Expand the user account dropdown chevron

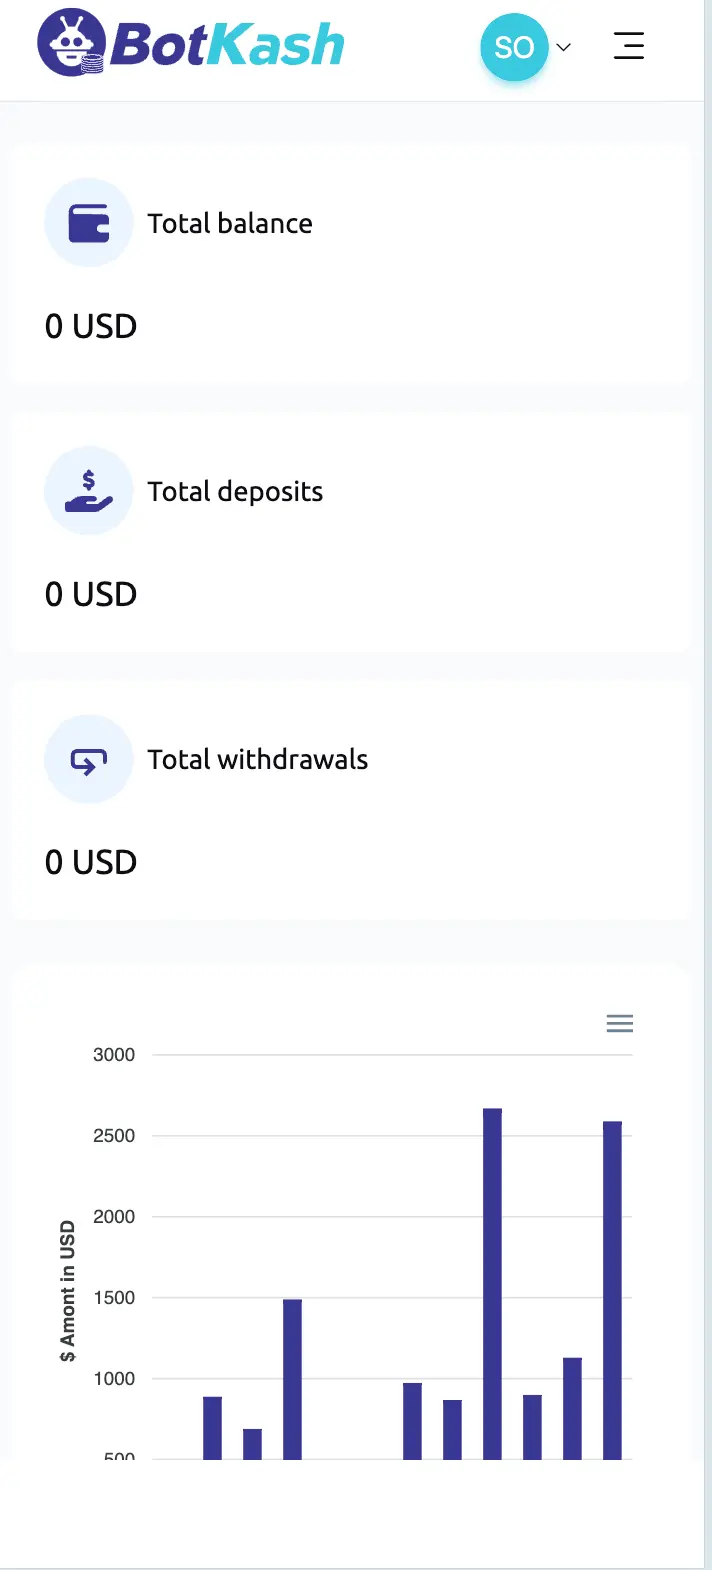pos(563,47)
